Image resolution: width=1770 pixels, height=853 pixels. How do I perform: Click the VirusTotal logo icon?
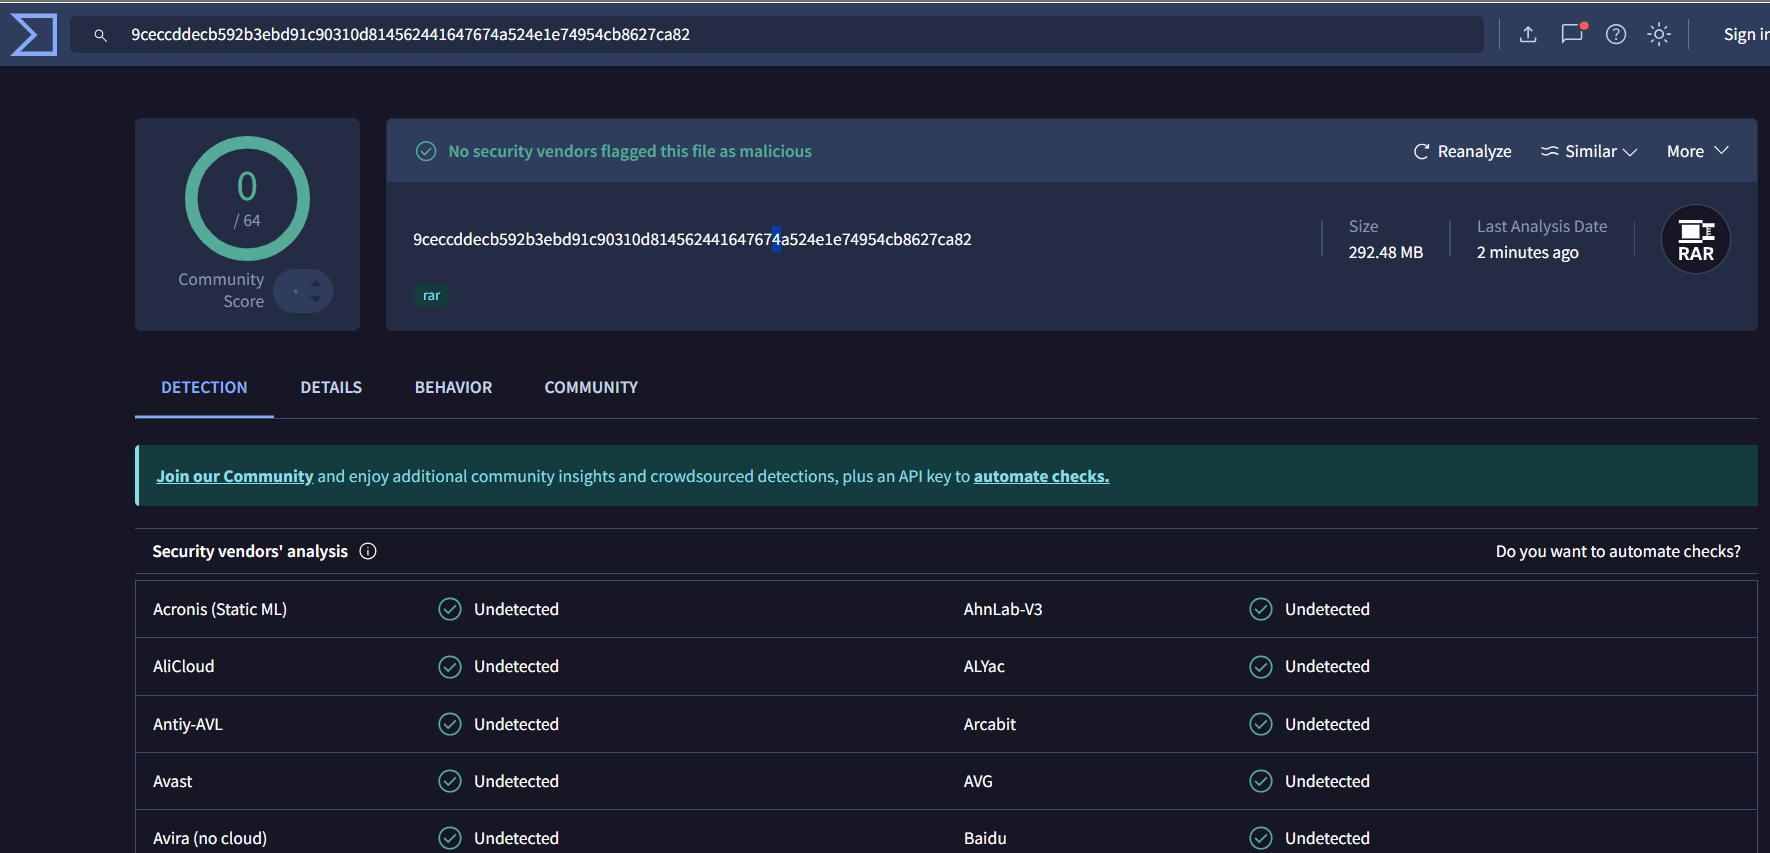pos(34,34)
